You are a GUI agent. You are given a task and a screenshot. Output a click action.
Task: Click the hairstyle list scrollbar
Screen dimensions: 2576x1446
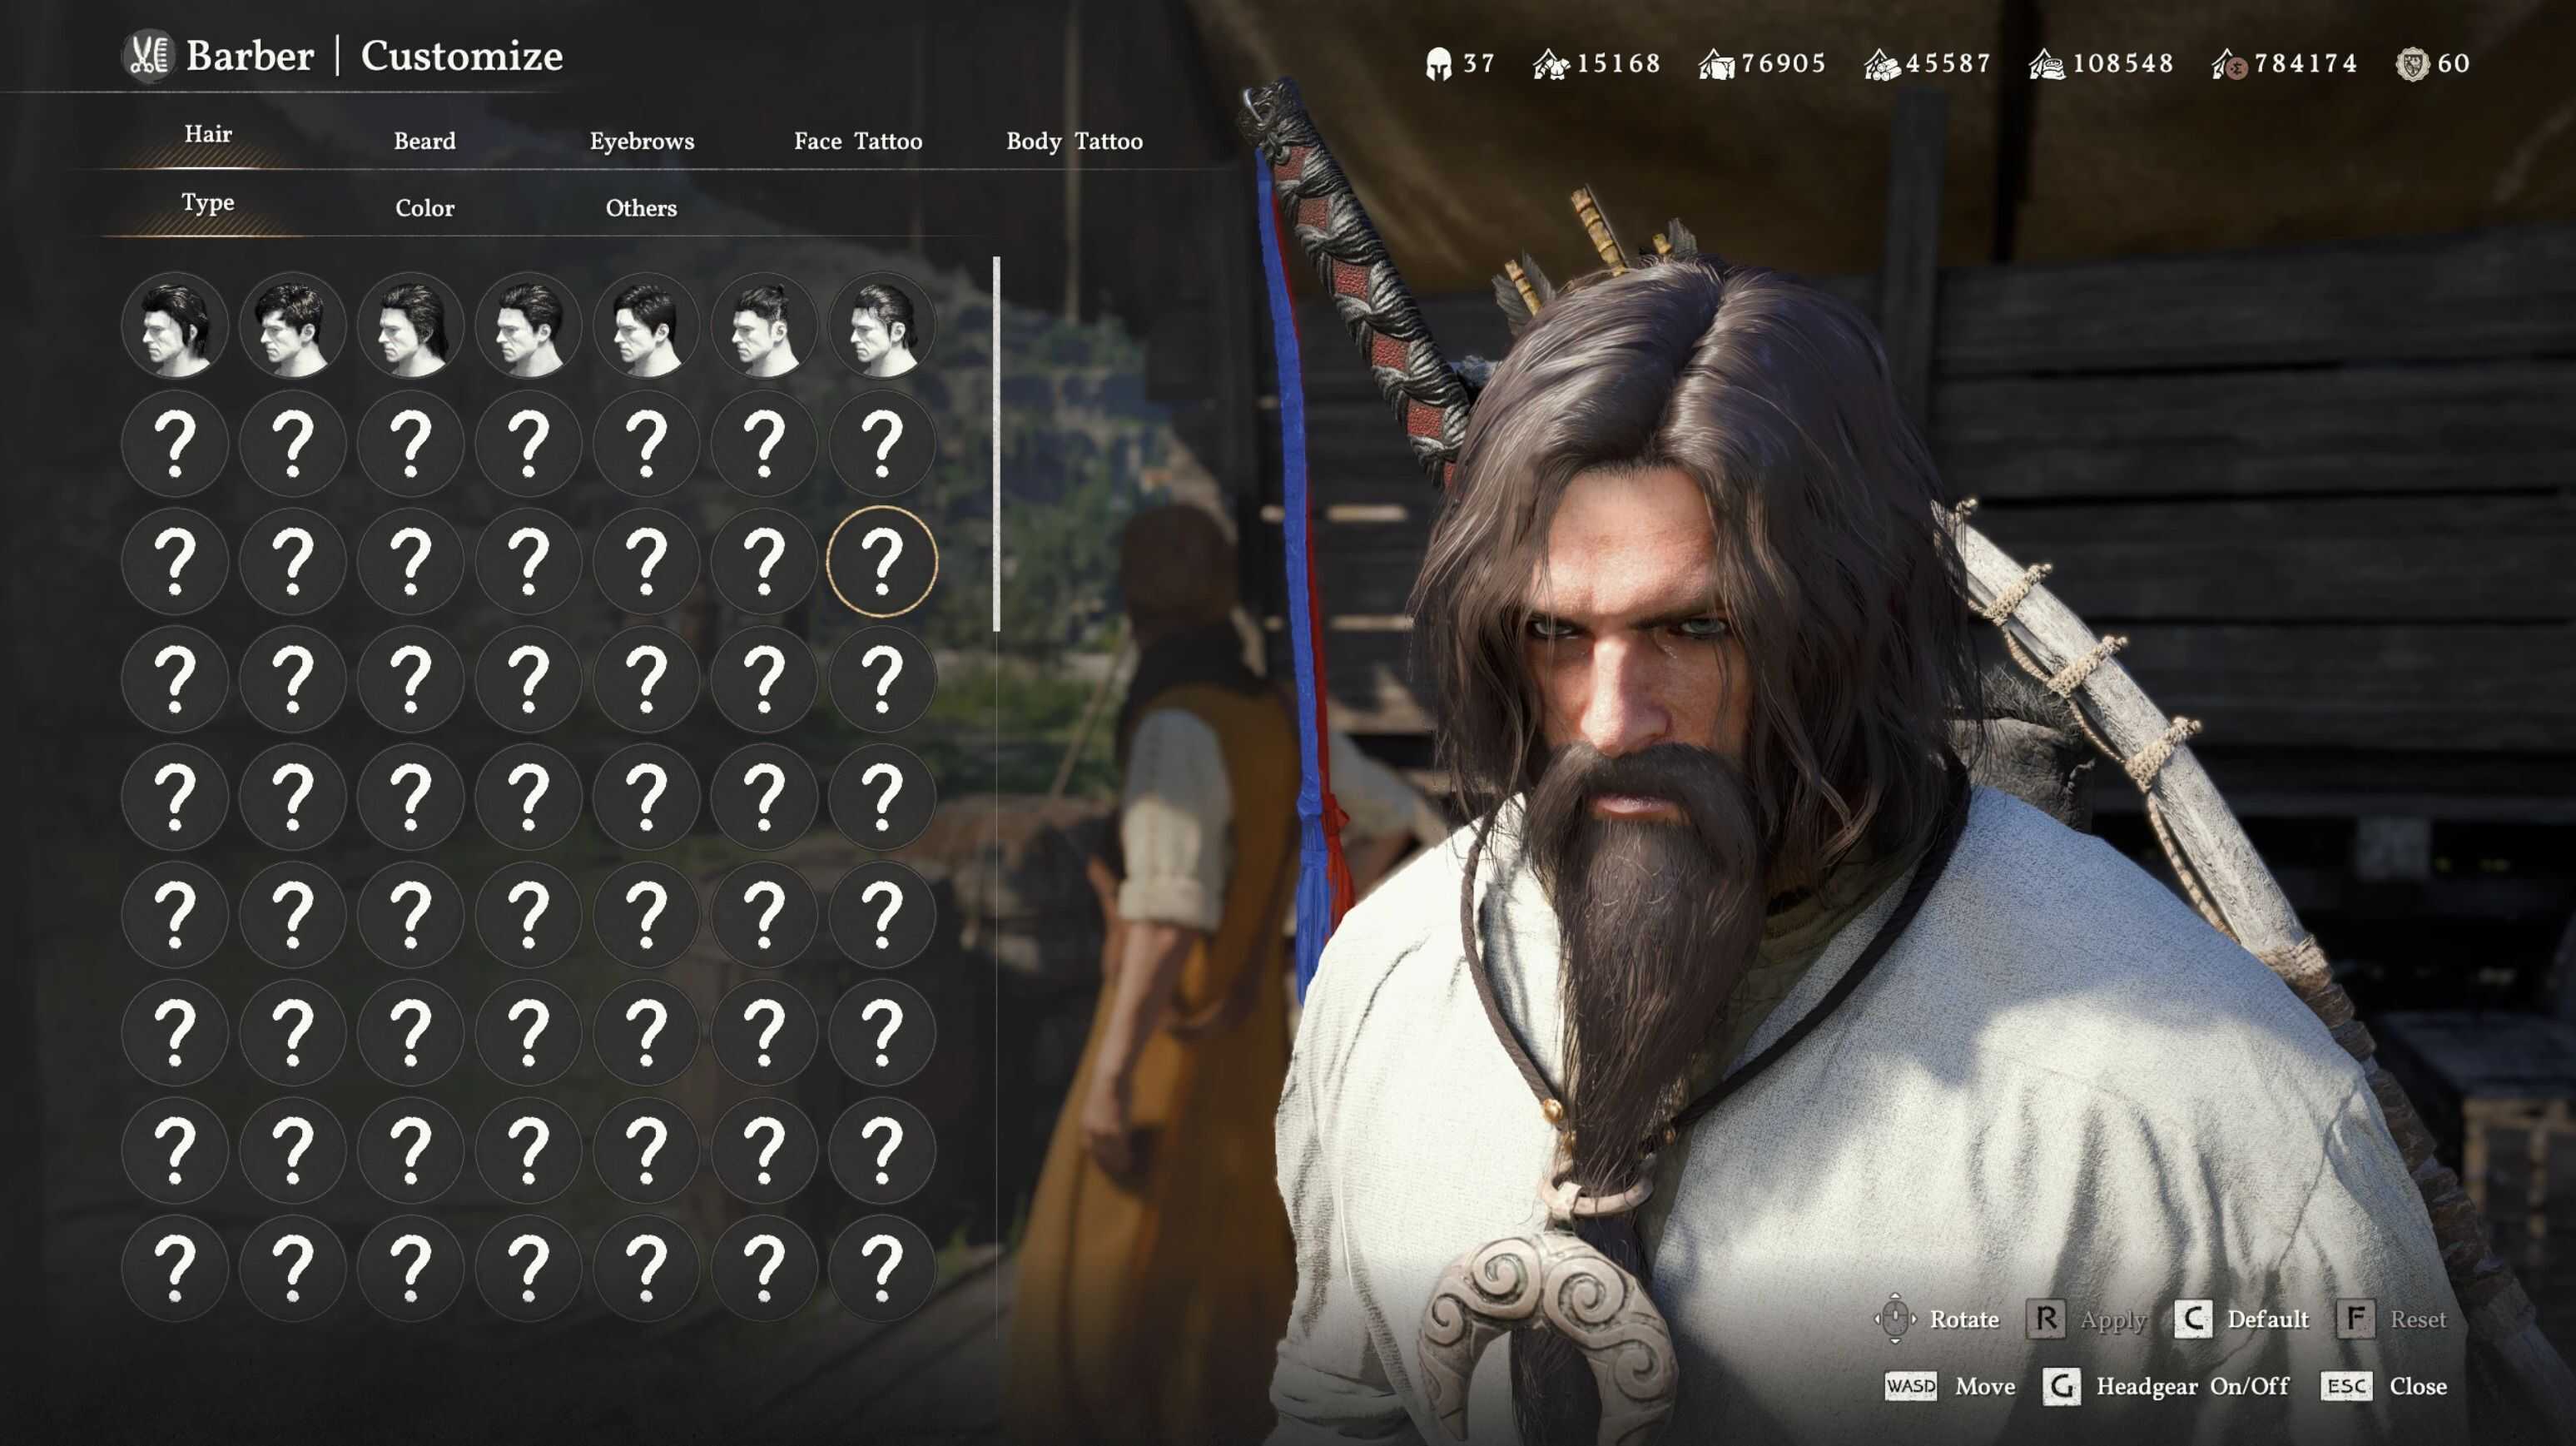(x=996, y=445)
